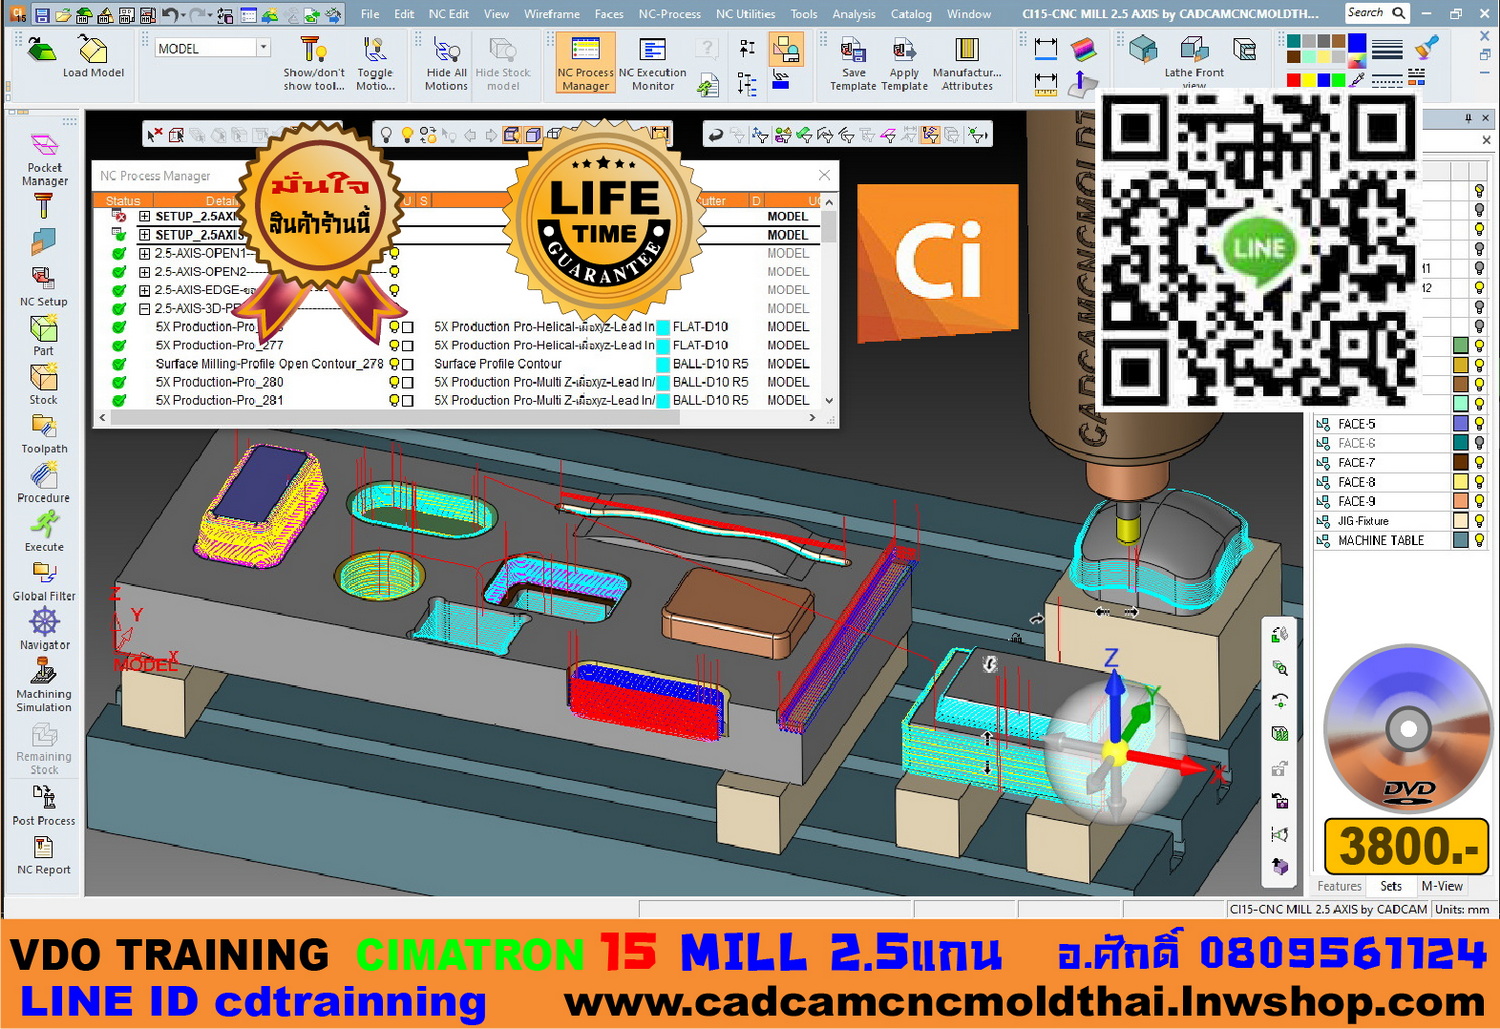Collapse the 2.5-AXIS-3D-PR tree node
The height and width of the screenshot is (1029, 1500).
[x=145, y=309]
